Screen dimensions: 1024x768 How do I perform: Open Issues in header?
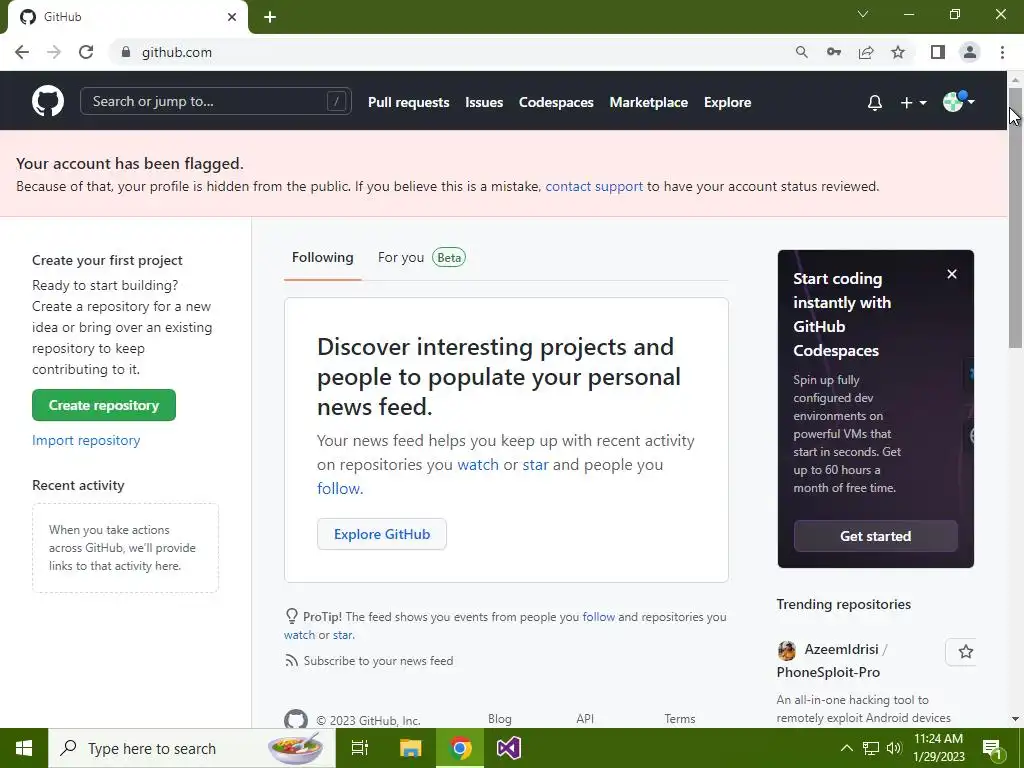pyautogui.click(x=484, y=103)
